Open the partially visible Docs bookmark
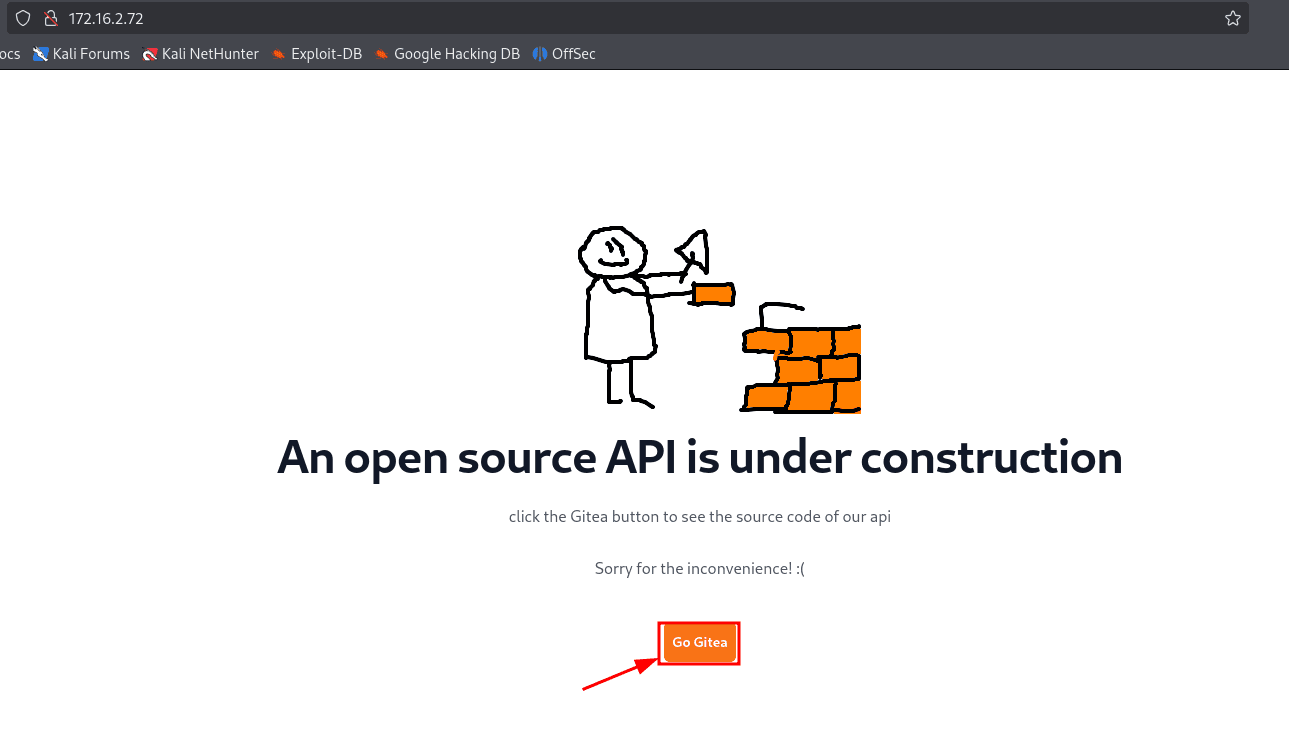The height and width of the screenshot is (740, 1289). (x=9, y=54)
